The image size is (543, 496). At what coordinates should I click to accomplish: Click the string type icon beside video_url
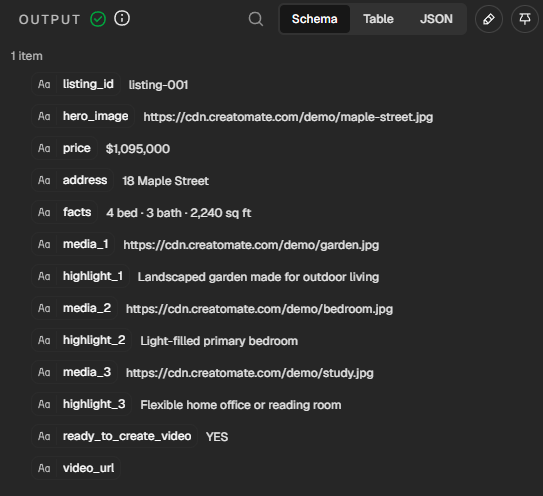pos(44,468)
